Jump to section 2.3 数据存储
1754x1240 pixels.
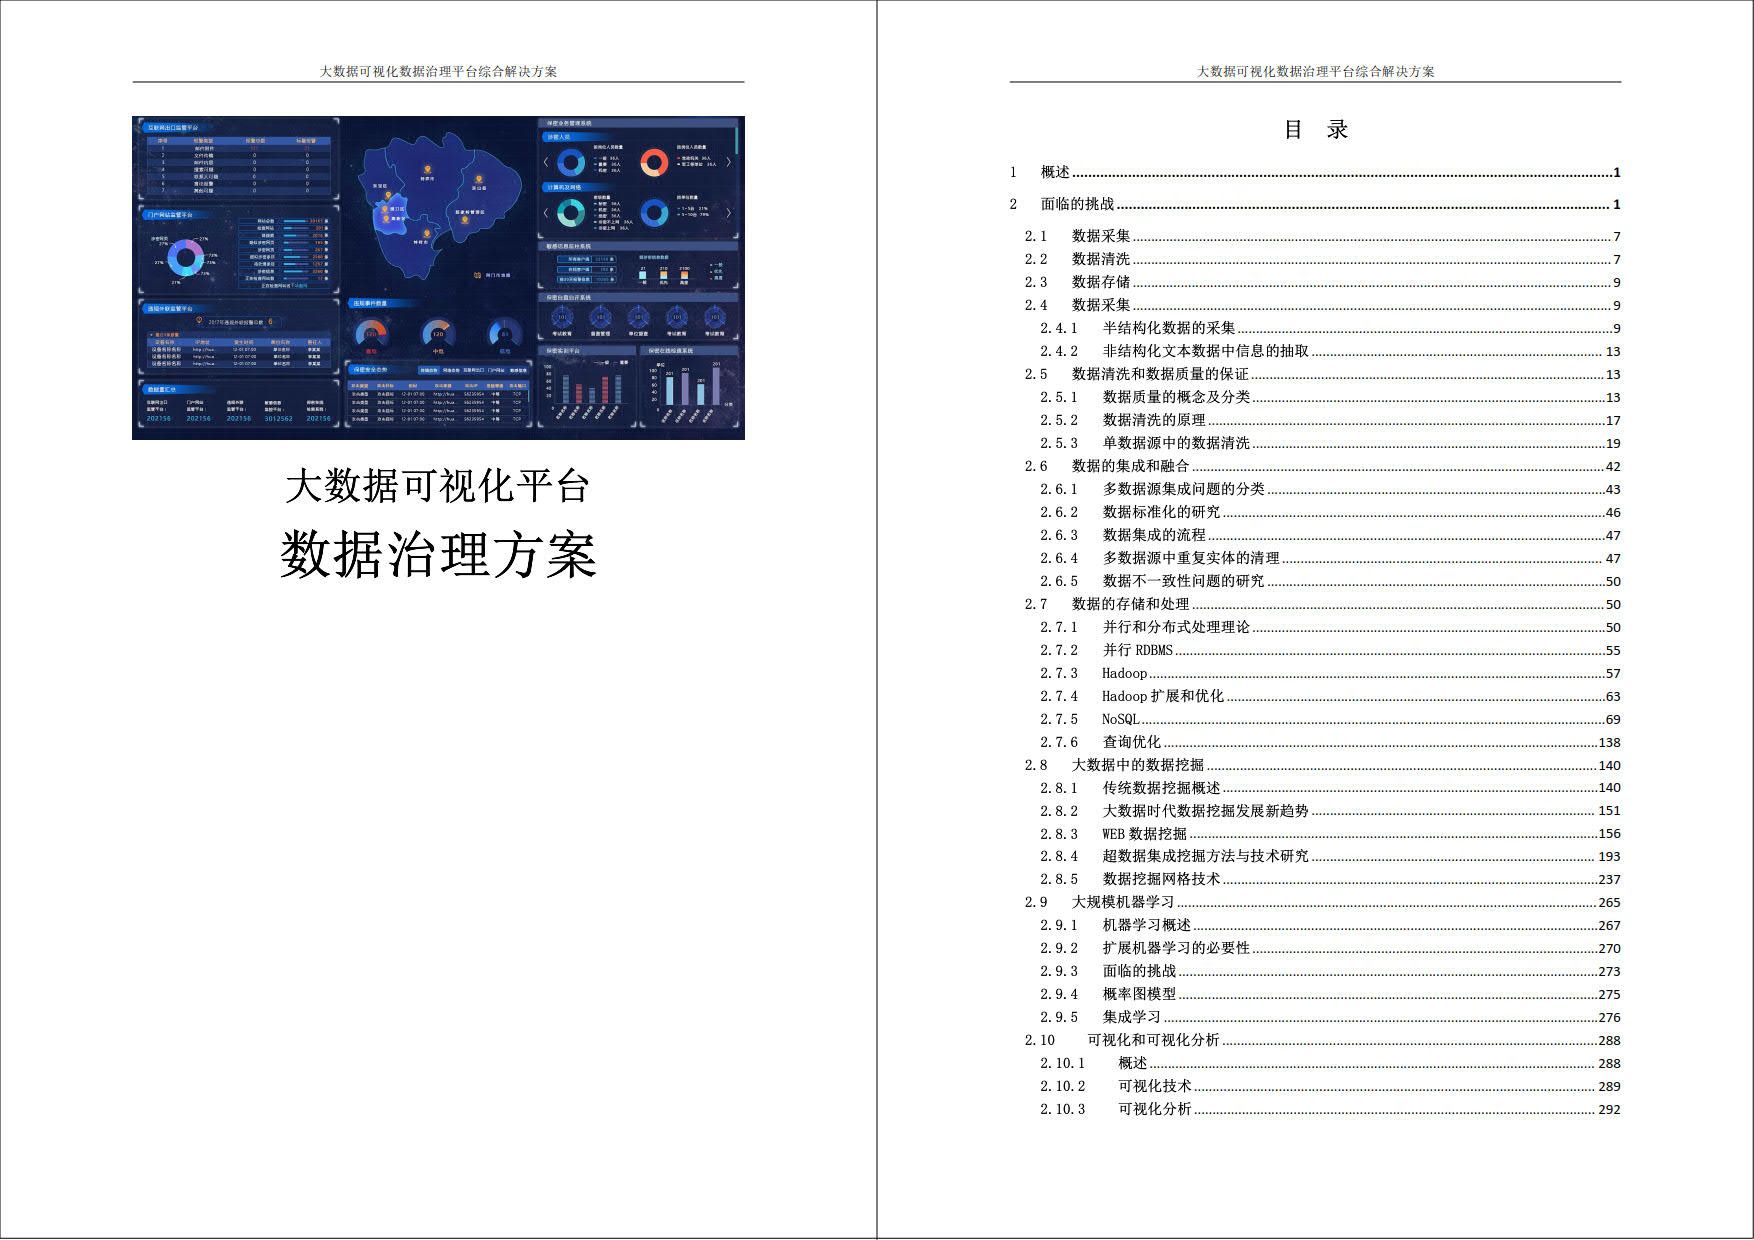[1322, 282]
